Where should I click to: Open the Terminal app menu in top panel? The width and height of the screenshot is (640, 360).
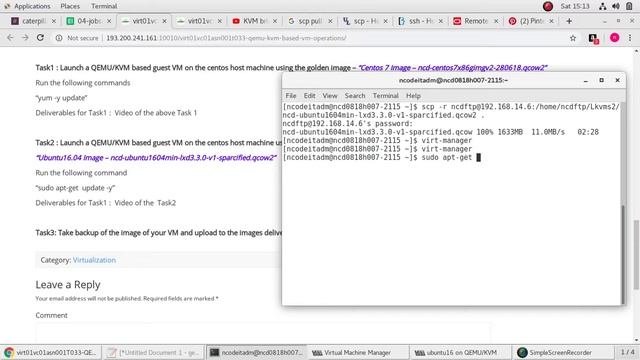pyautogui.click(x=104, y=6)
